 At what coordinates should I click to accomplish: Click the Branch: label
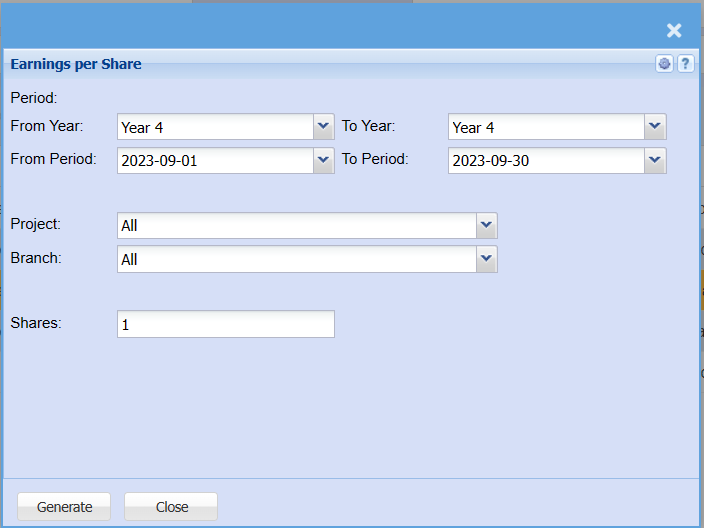tap(36, 258)
